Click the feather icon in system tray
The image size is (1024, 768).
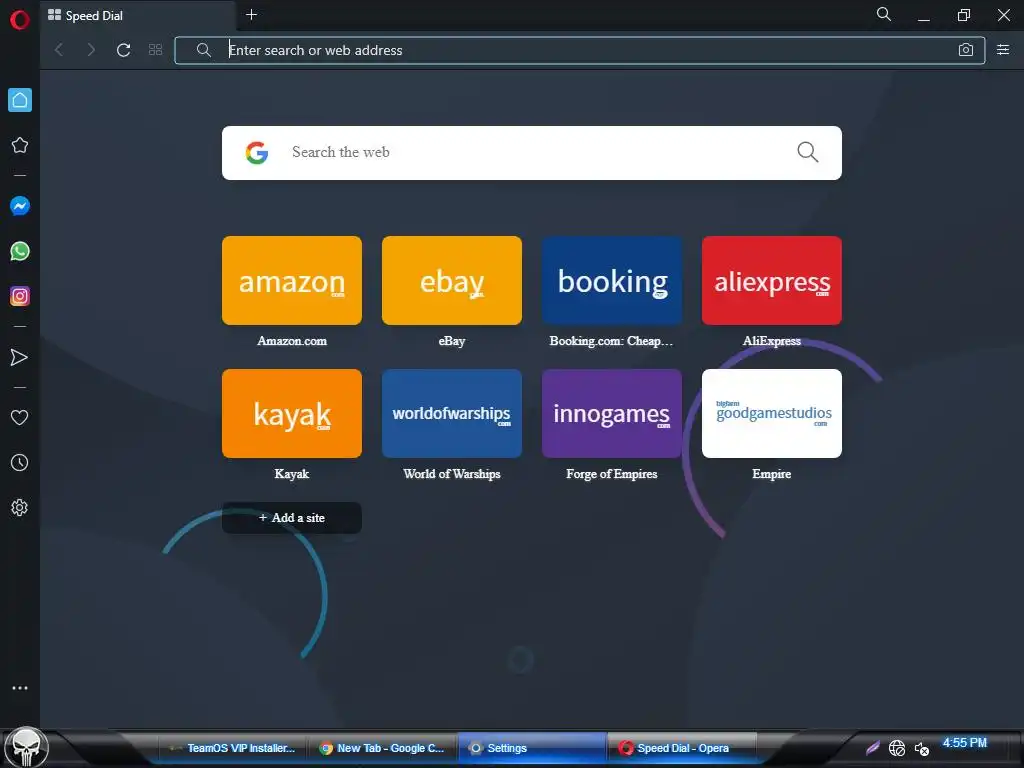pyautogui.click(x=873, y=748)
